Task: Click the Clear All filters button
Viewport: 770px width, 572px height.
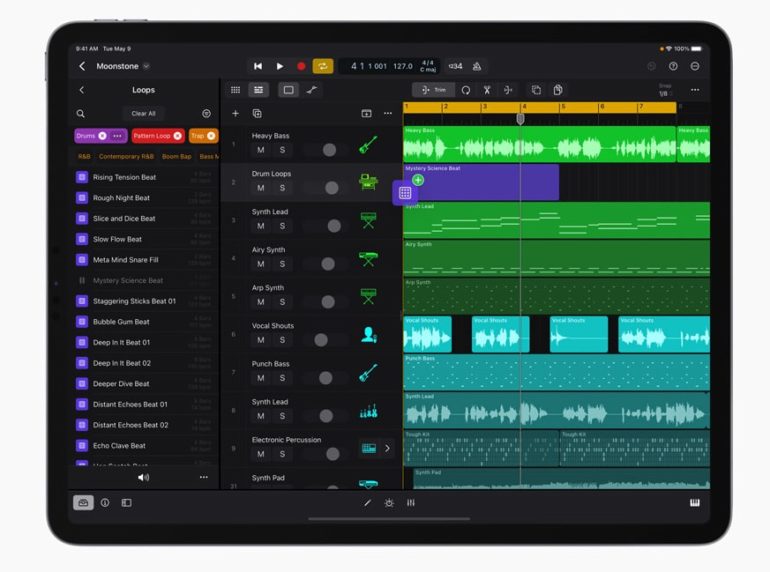Action: [x=143, y=113]
